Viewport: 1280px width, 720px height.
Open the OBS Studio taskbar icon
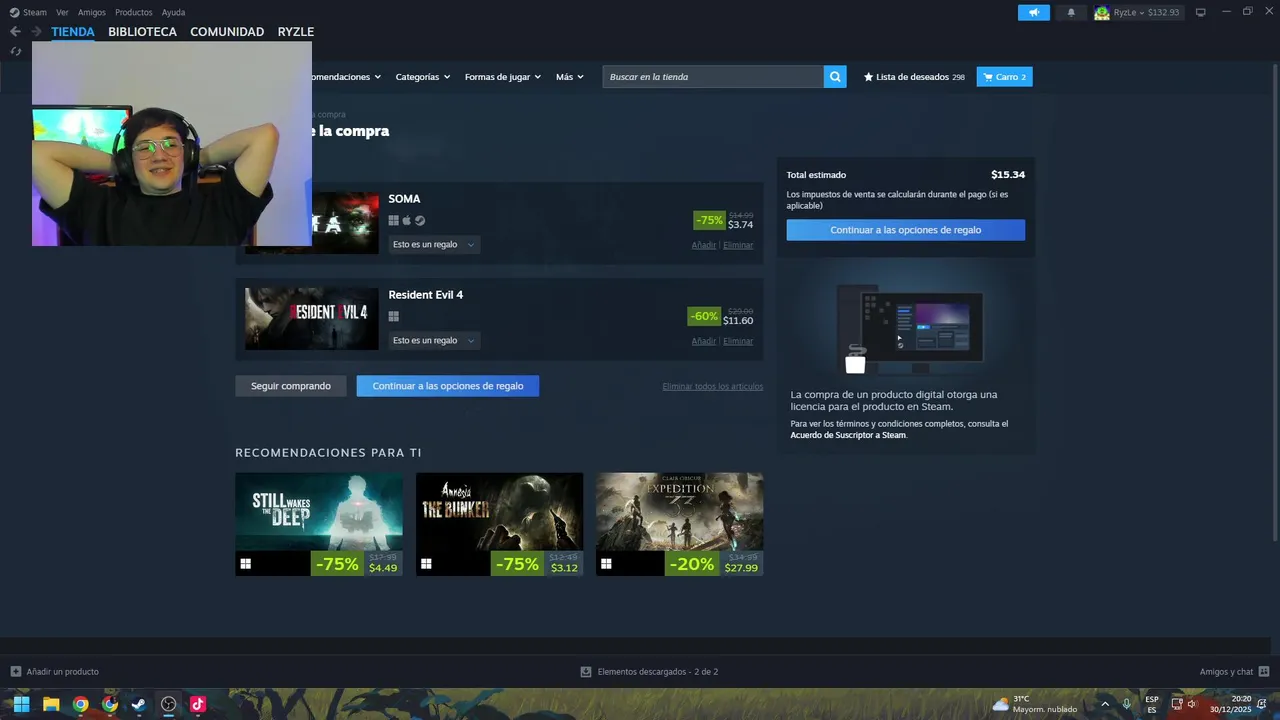168,704
